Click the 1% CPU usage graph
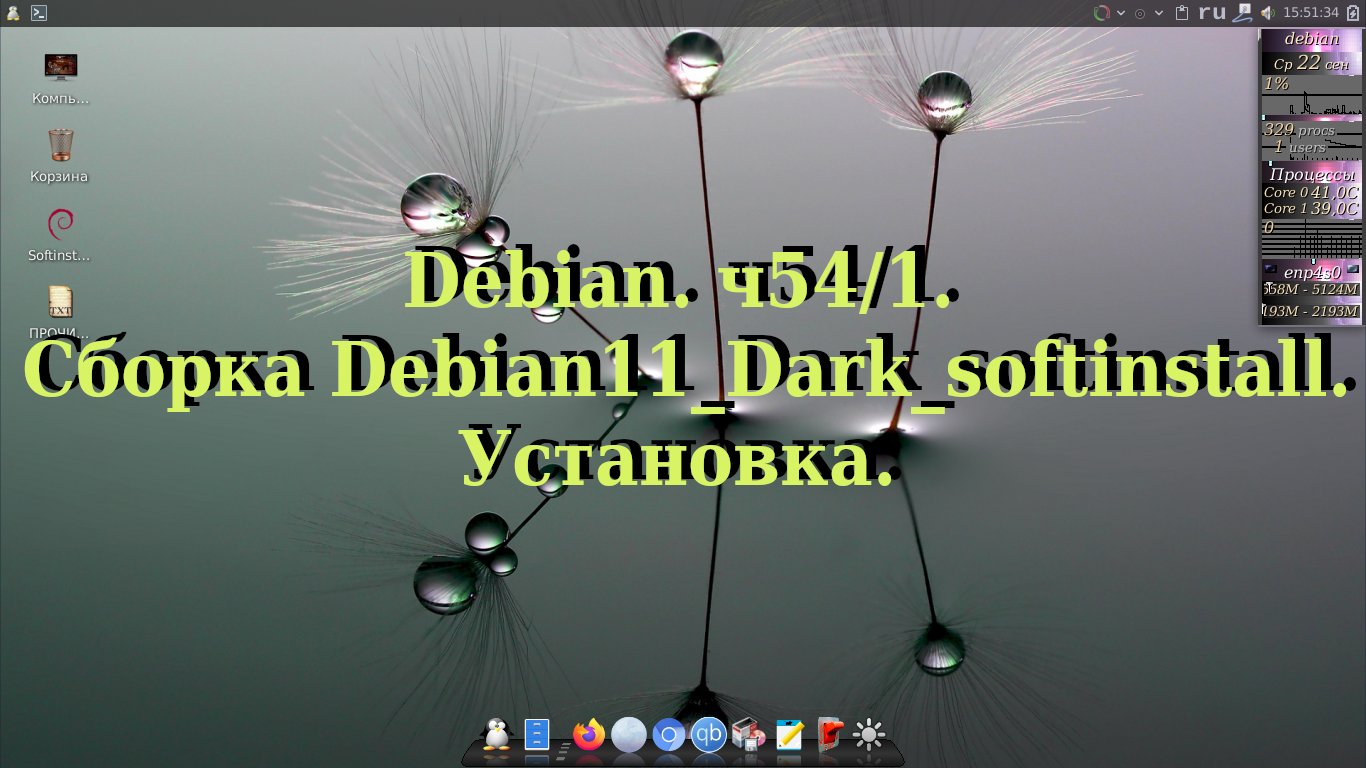This screenshot has height=768, width=1366. 1311,96
